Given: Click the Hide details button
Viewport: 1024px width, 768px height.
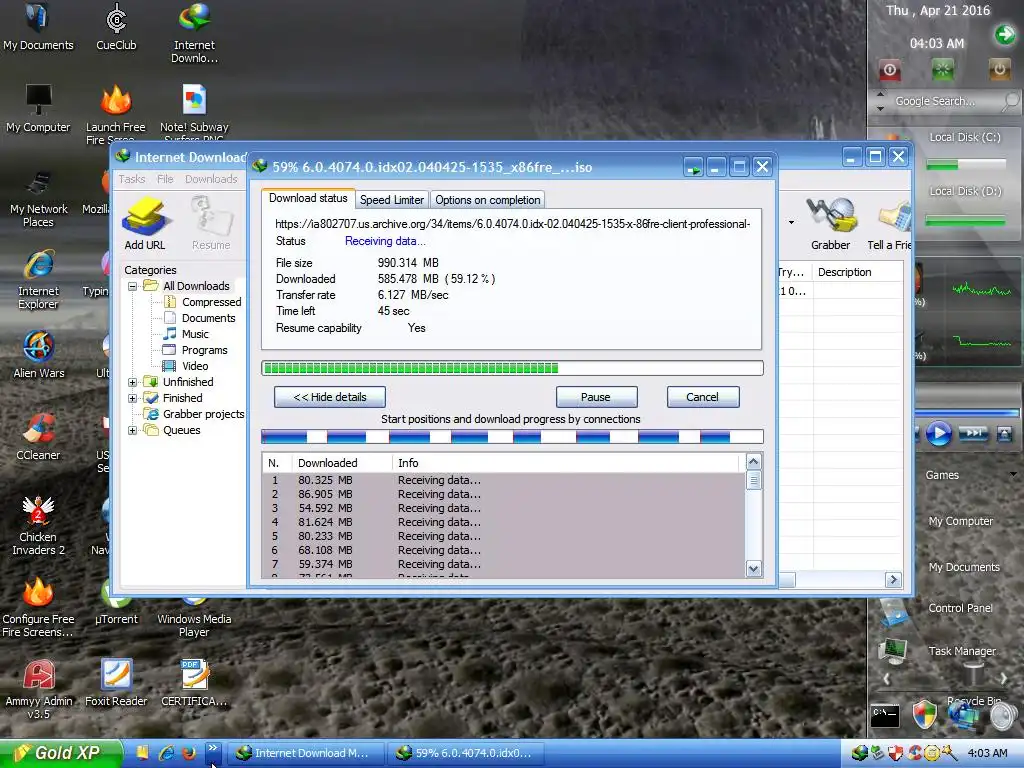Looking at the screenshot, I should (x=330, y=397).
